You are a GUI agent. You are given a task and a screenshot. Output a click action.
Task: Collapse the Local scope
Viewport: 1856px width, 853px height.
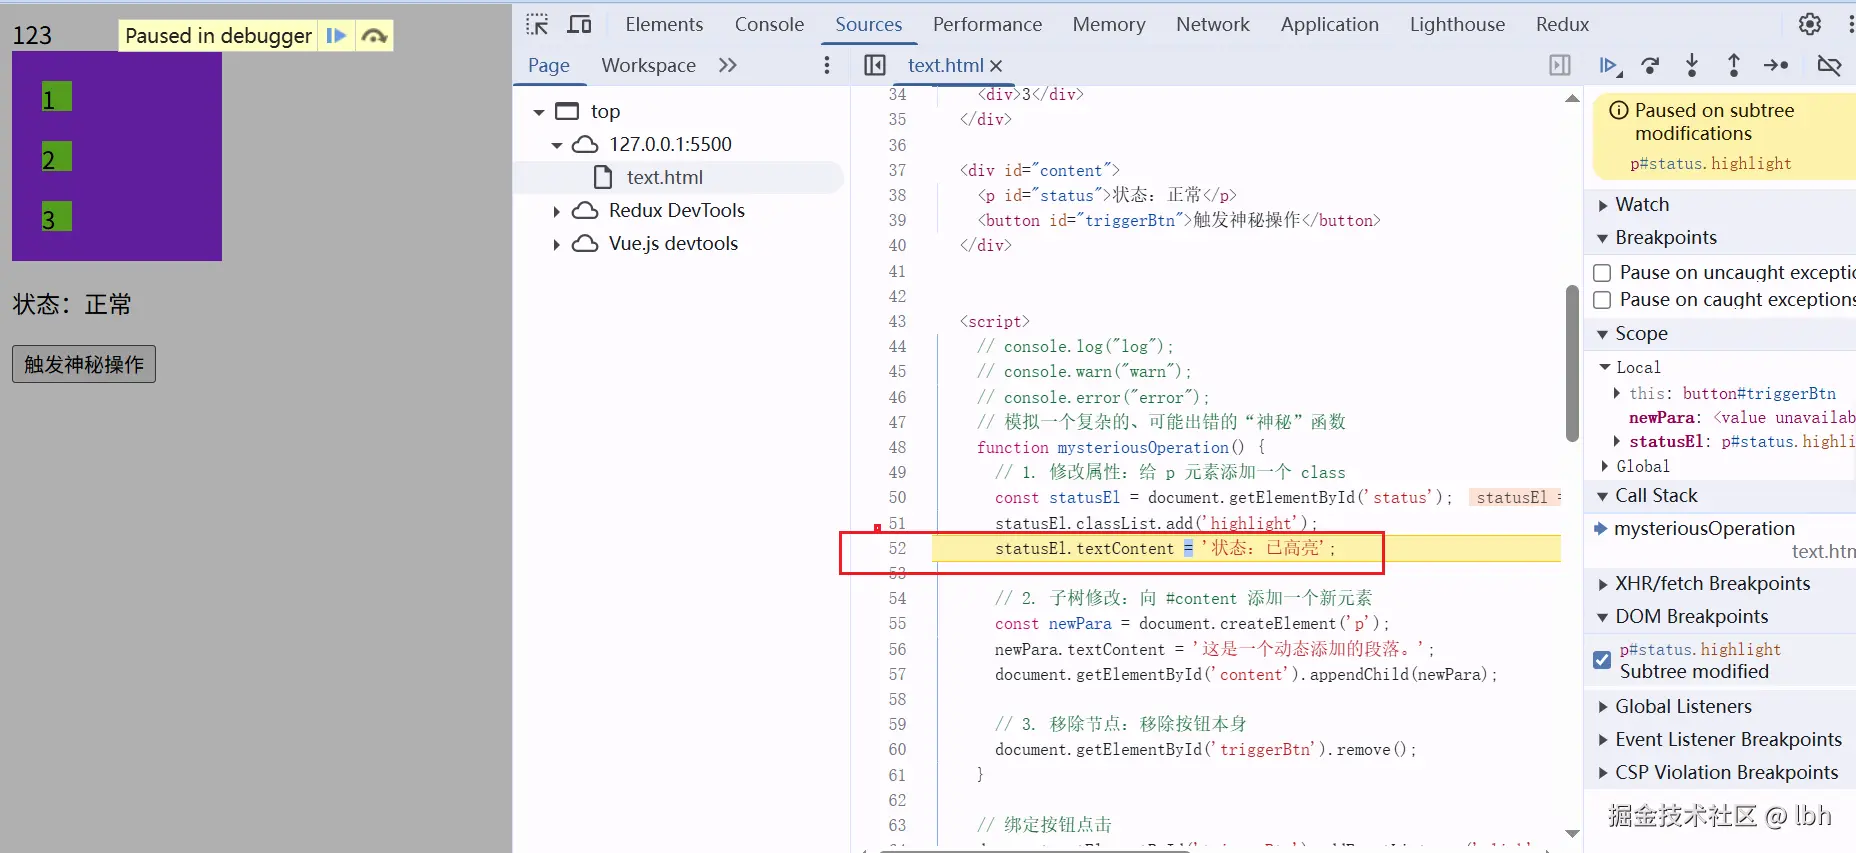pyautogui.click(x=1605, y=367)
